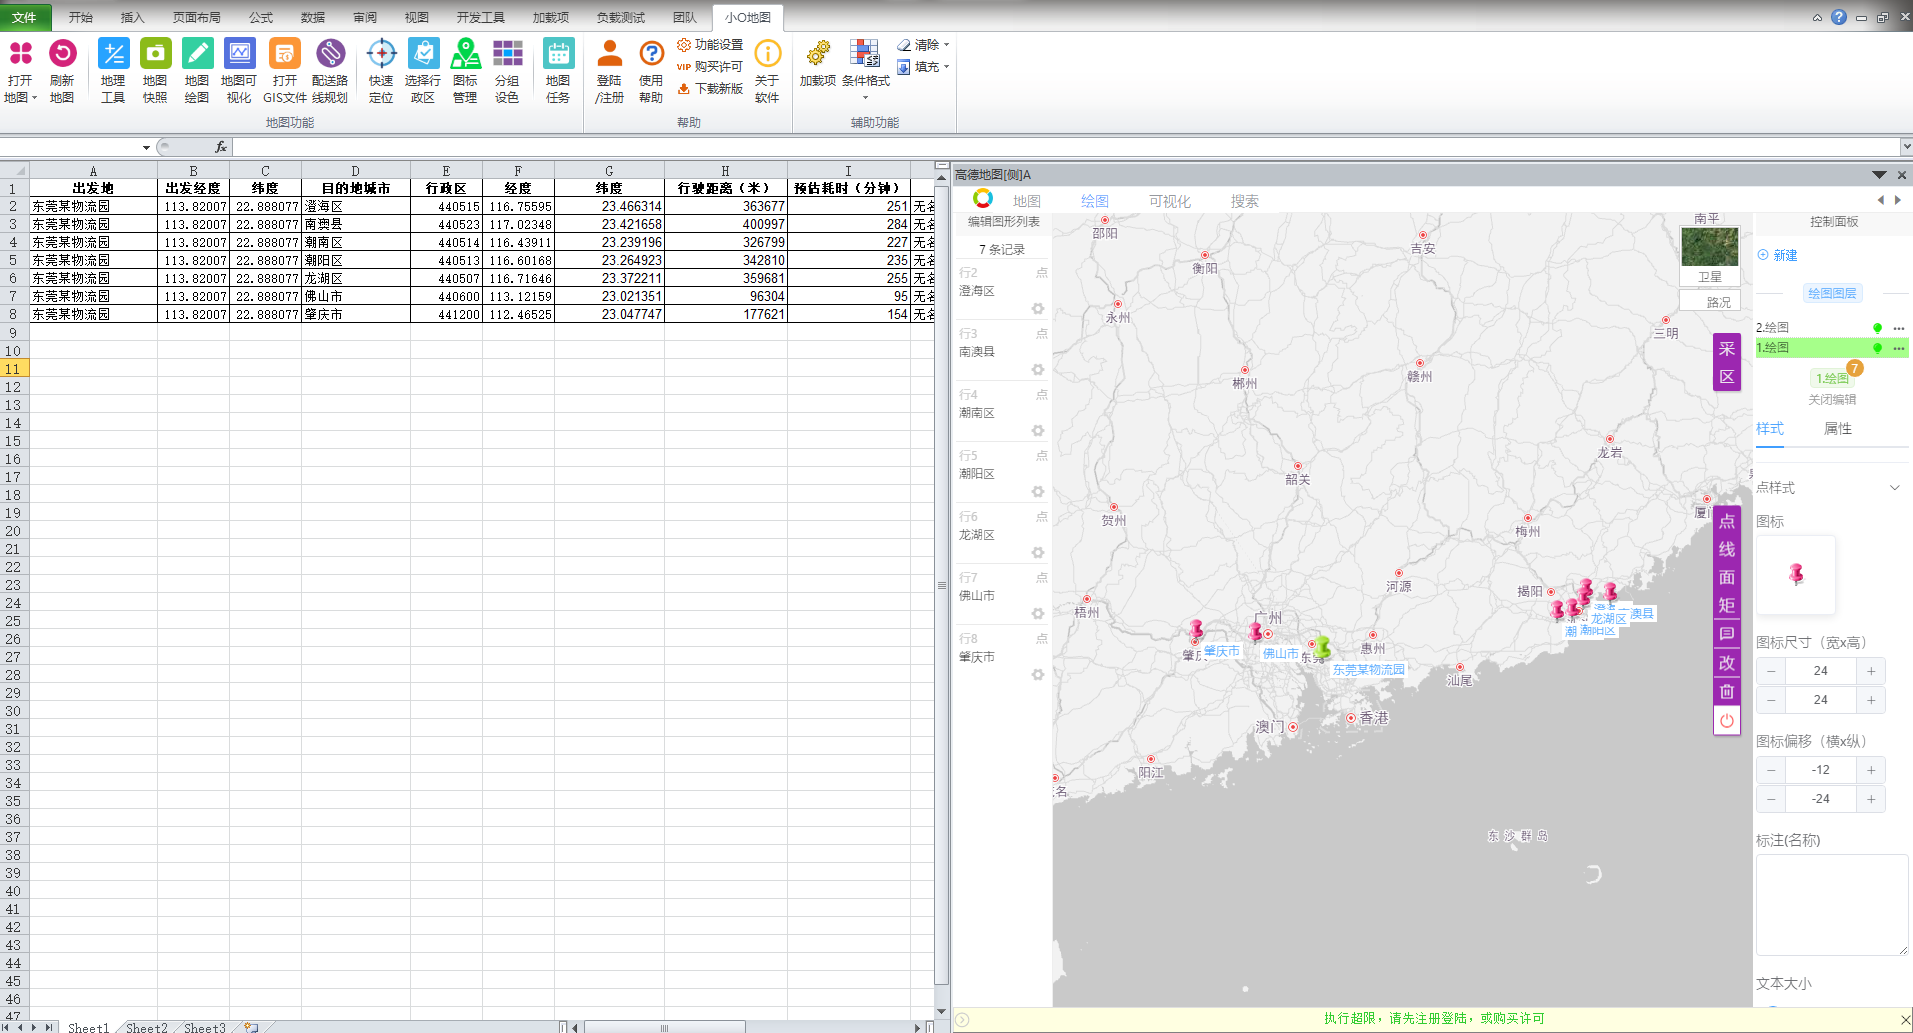Select the 矩 rectangle drawing mode
The image size is (1913, 1033).
(x=1727, y=605)
